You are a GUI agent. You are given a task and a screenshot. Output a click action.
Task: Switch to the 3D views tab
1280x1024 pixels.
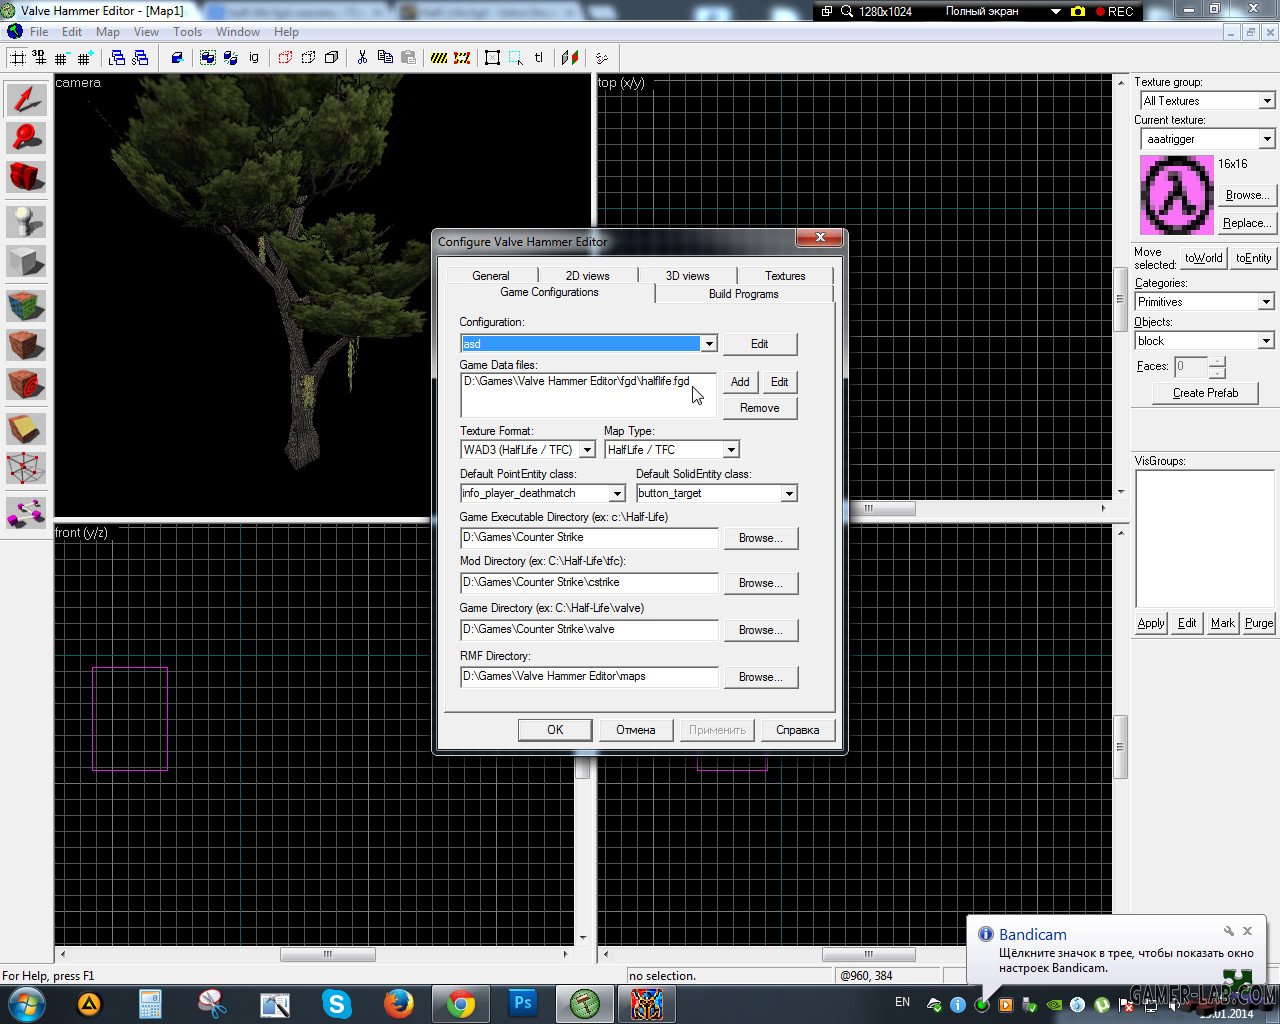coord(687,276)
